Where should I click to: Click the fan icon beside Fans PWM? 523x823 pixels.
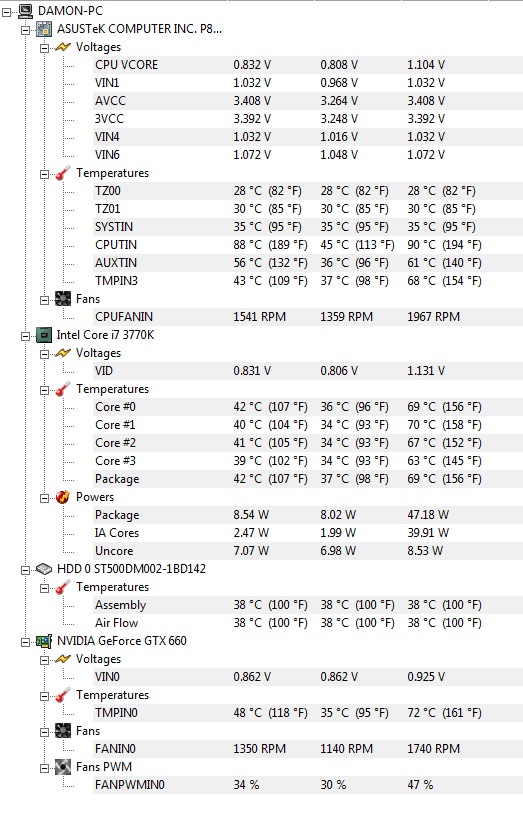coord(63,767)
